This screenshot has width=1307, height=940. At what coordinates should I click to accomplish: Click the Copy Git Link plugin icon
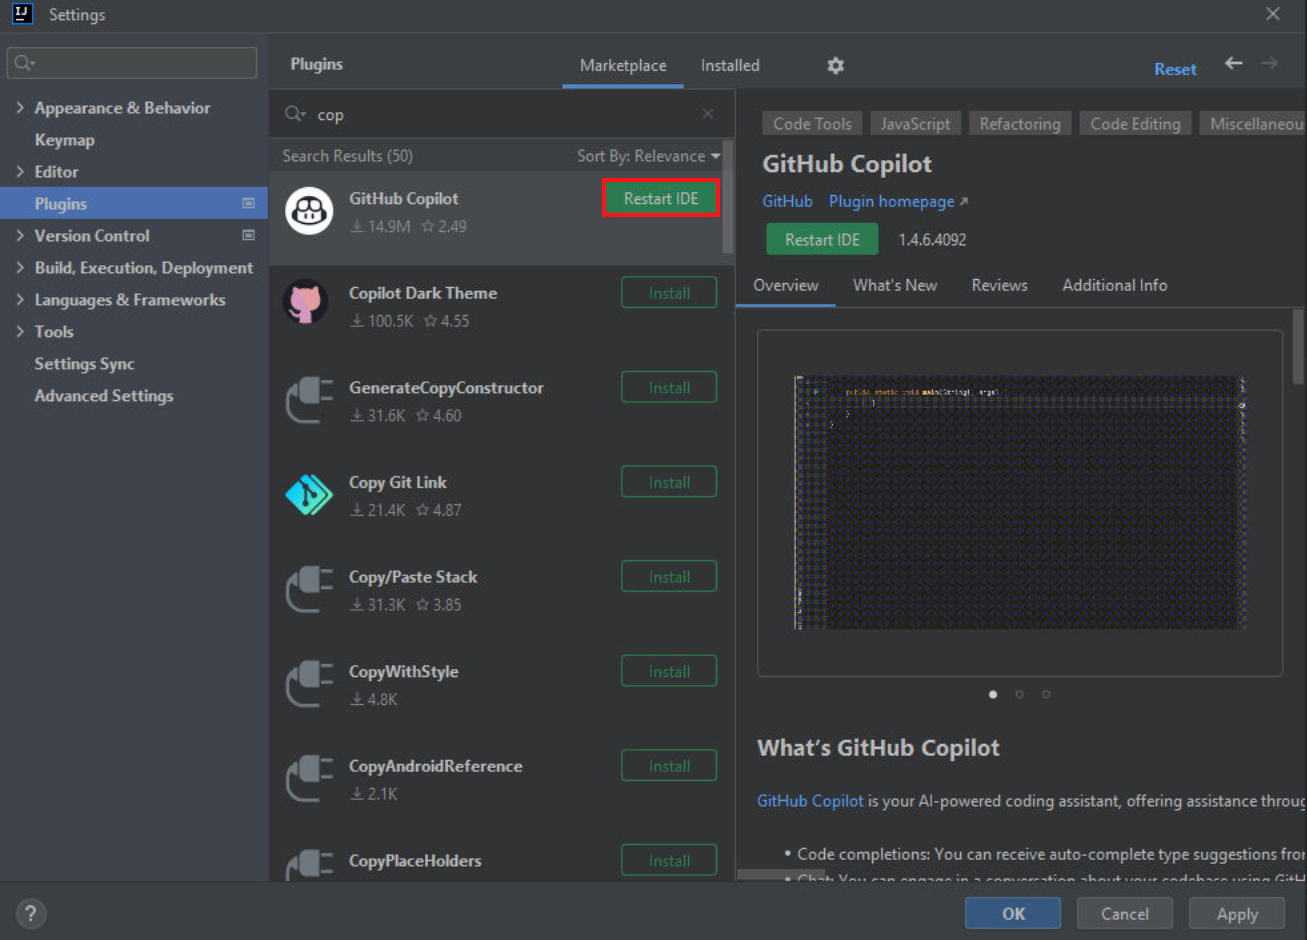coord(309,494)
